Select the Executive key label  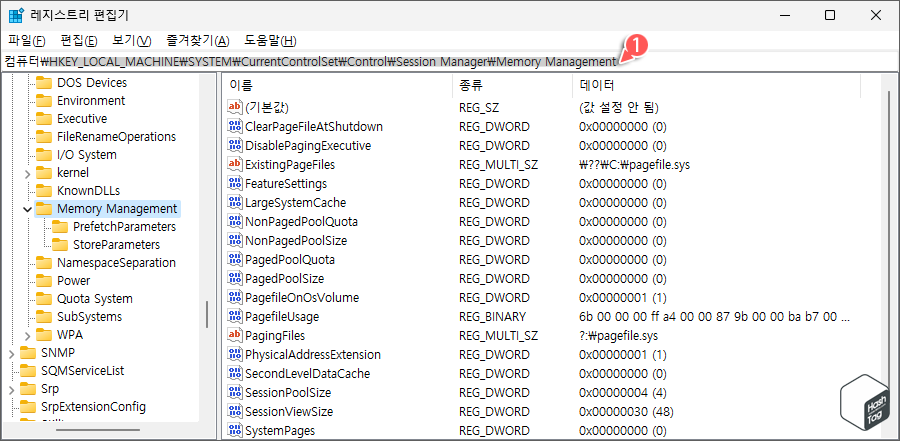pos(82,119)
